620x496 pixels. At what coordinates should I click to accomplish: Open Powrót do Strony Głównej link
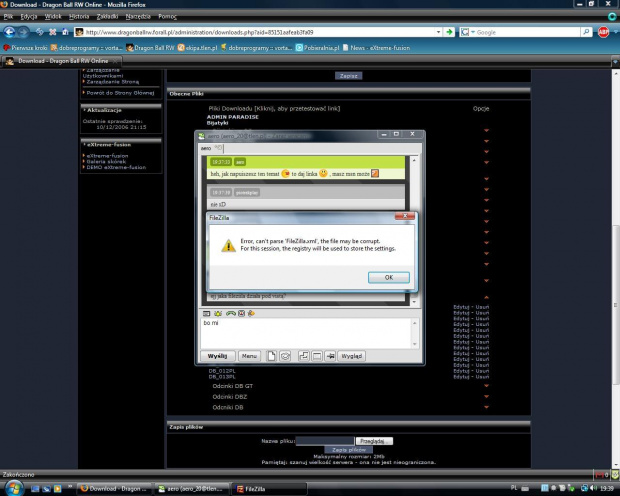point(120,93)
